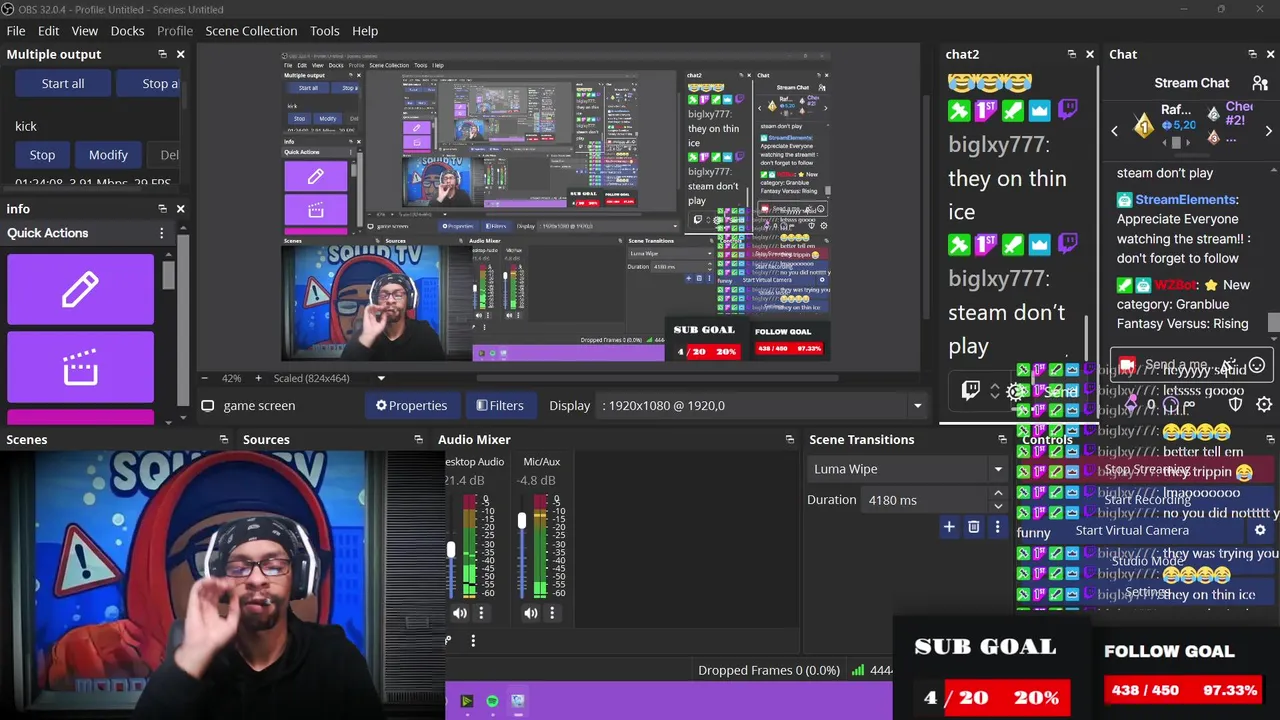Click the pencil edit quick action
Image resolution: width=1280 pixels, height=720 pixels.
point(80,290)
